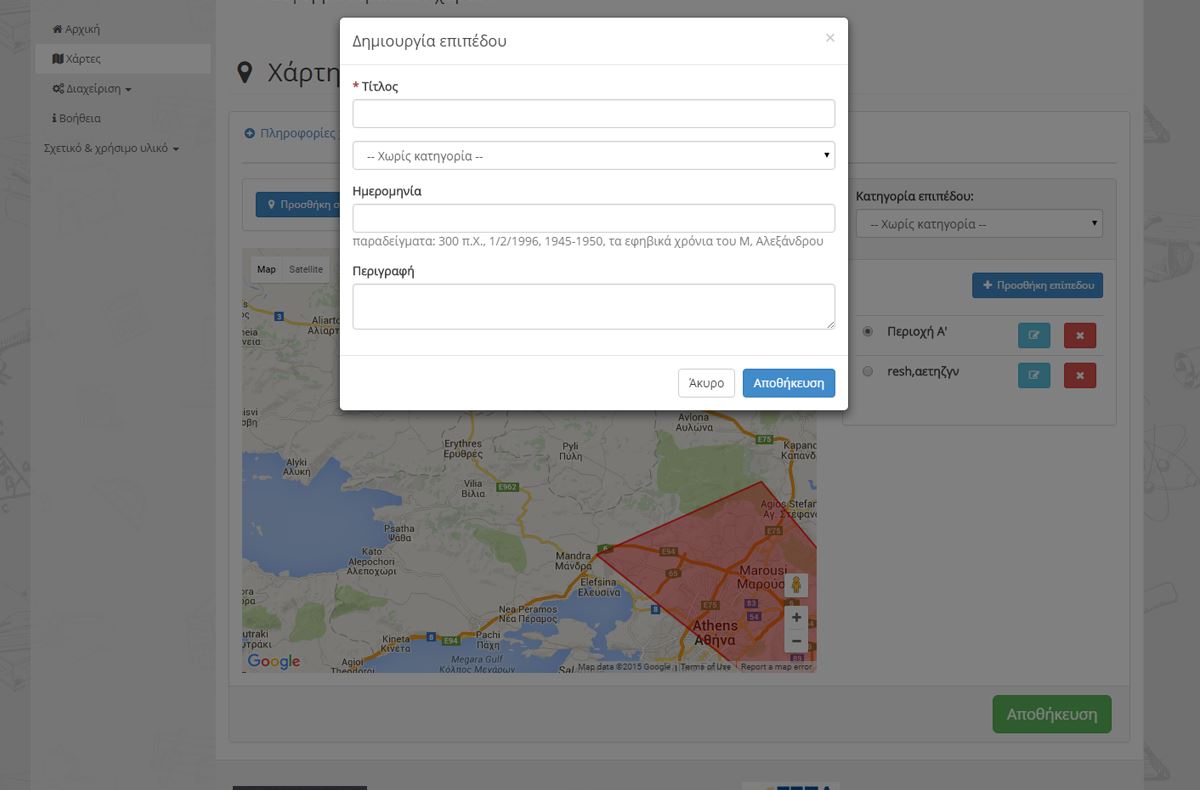Select the Περιοχή Α' radio button
Viewport: 1200px width, 790px height.
click(x=867, y=332)
